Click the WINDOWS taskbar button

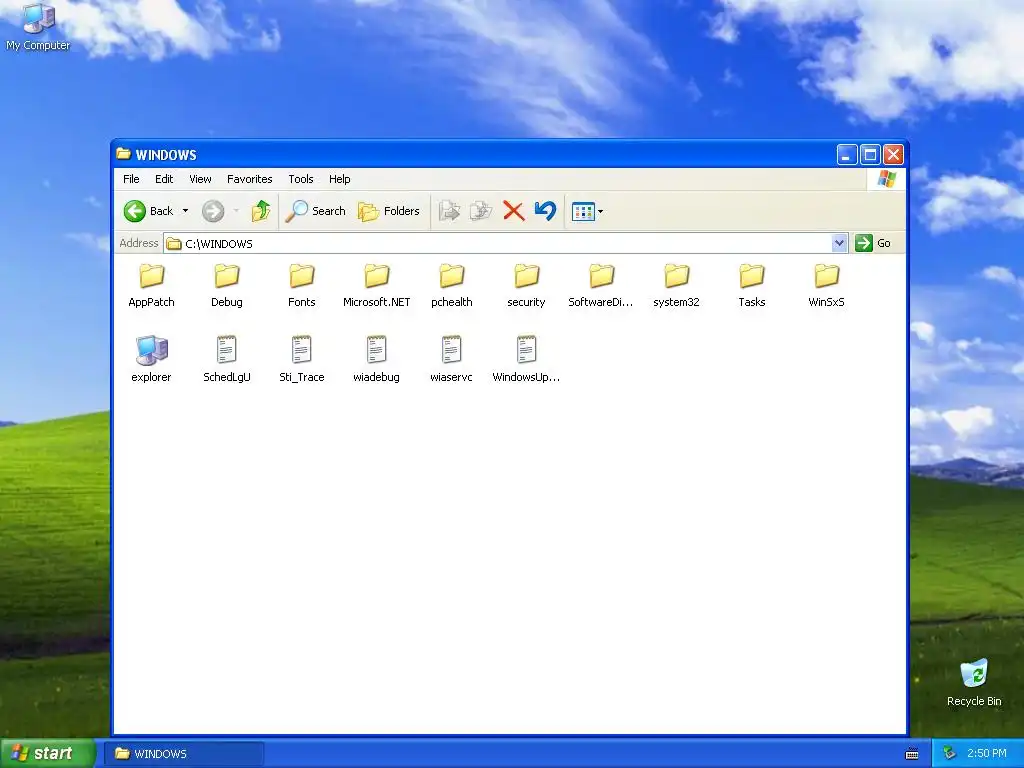click(x=184, y=754)
